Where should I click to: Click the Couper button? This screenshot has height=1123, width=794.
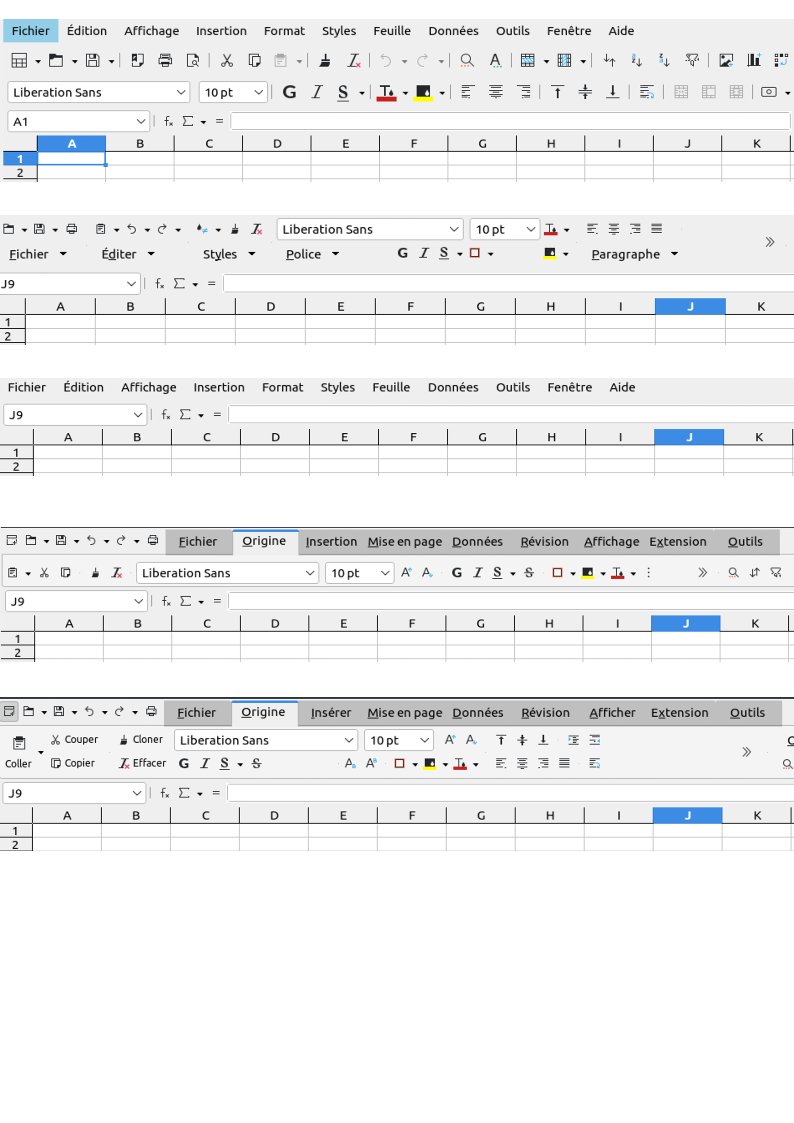pyautogui.click(x=74, y=740)
